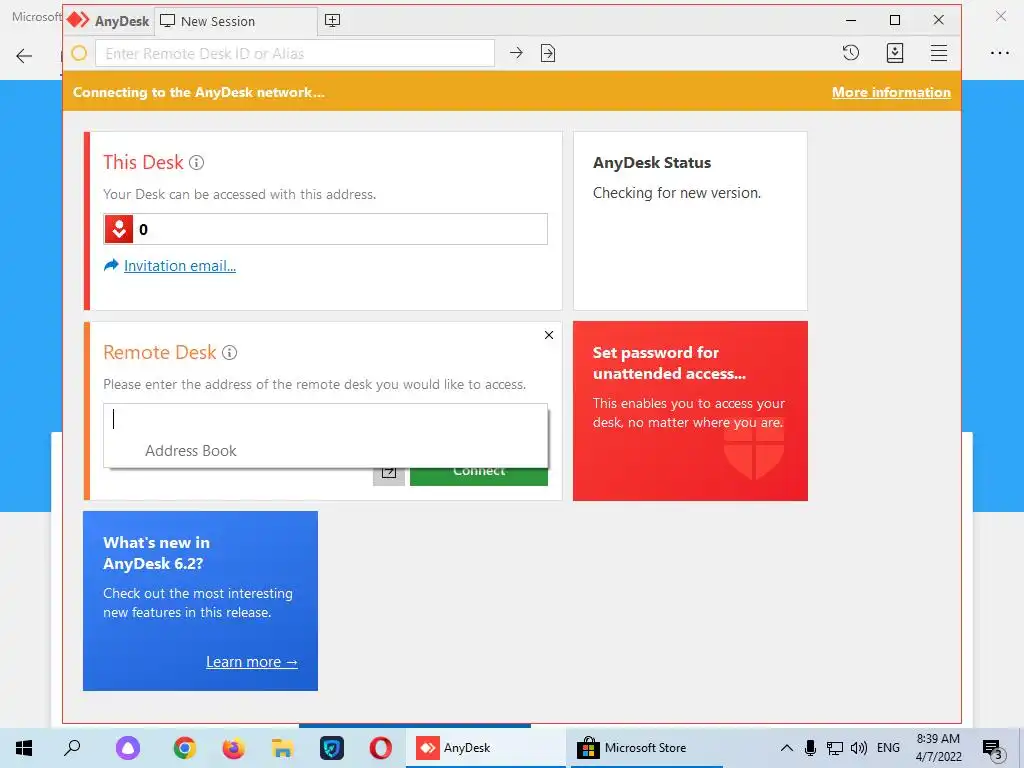
Task: Click the browse files button beside Connect
Action: [389, 476]
